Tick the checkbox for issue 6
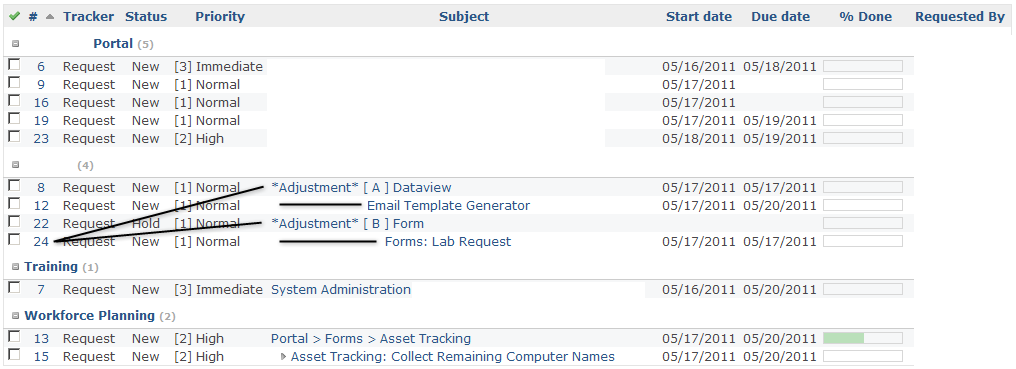The width and height of the screenshot is (1016, 369). tap(14, 65)
